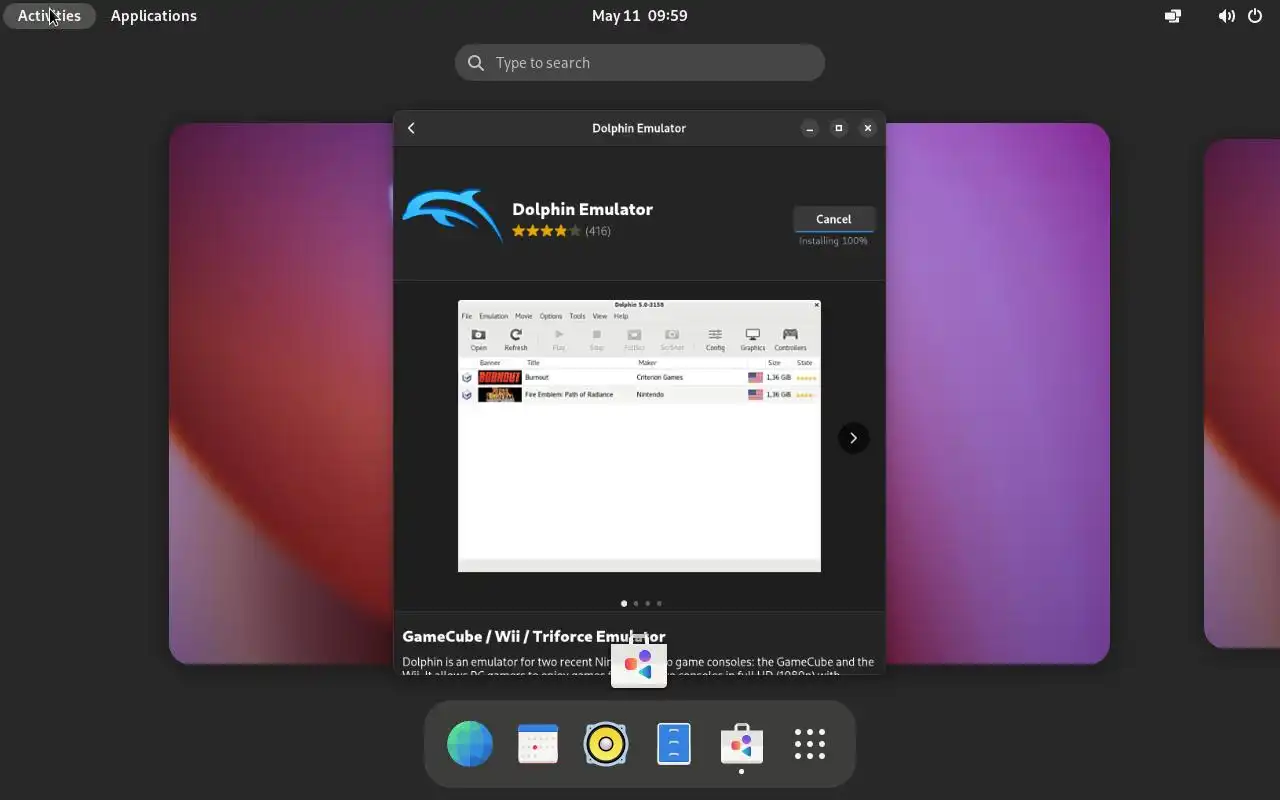Select the second carousel page dot
Image resolution: width=1280 pixels, height=800 pixels.
click(636, 603)
